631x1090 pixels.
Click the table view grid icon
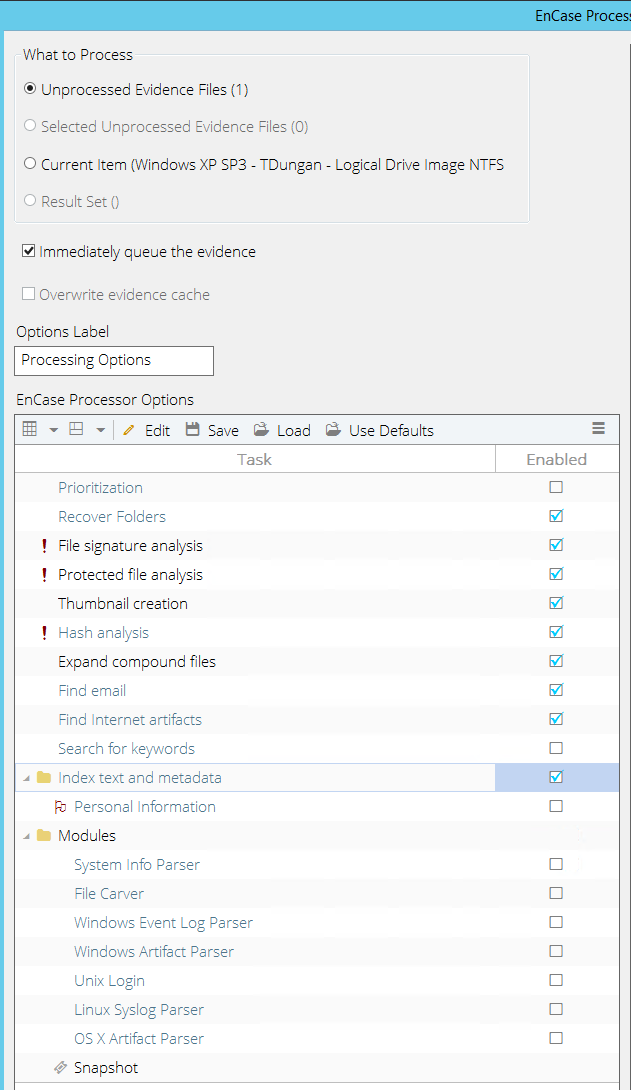pyautogui.click(x=30, y=429)
